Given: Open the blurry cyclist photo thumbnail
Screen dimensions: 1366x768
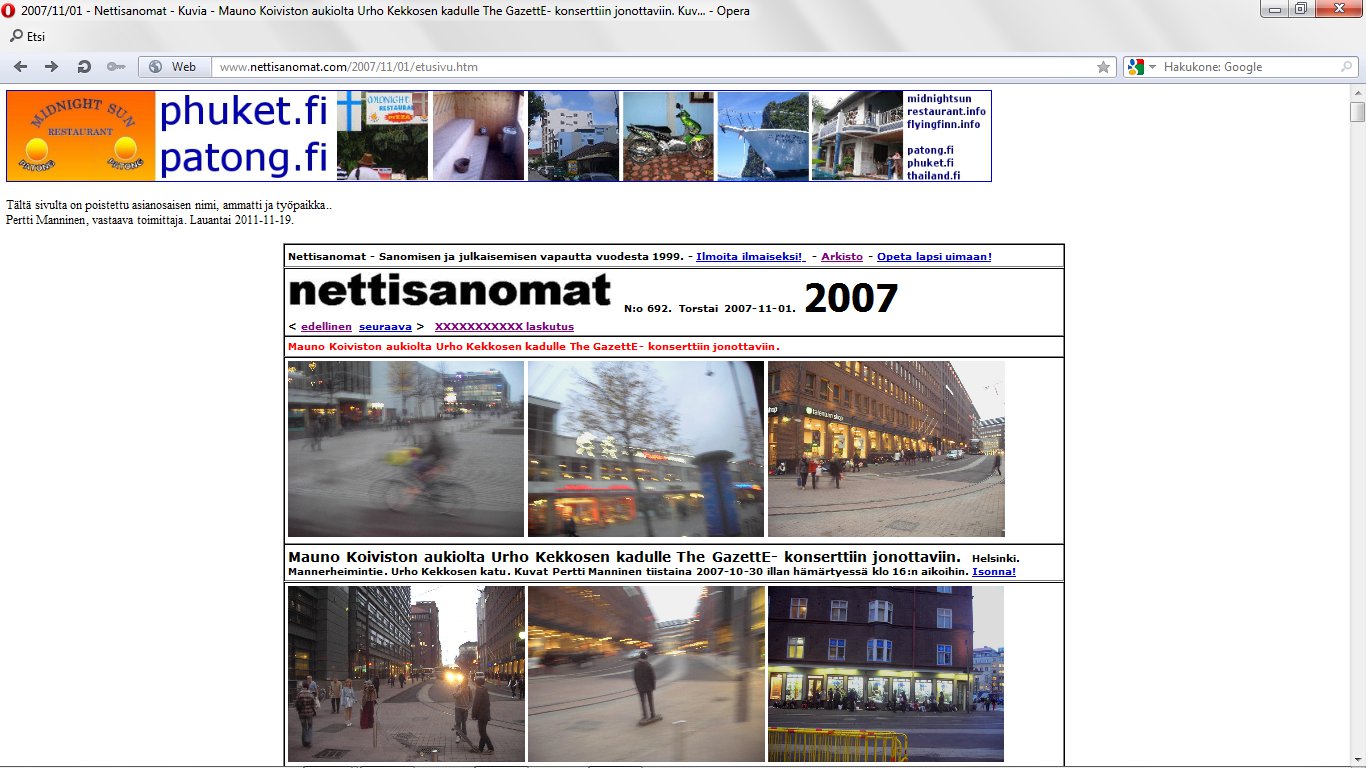Looking at the screenshot, I should [x=405, y=449].
